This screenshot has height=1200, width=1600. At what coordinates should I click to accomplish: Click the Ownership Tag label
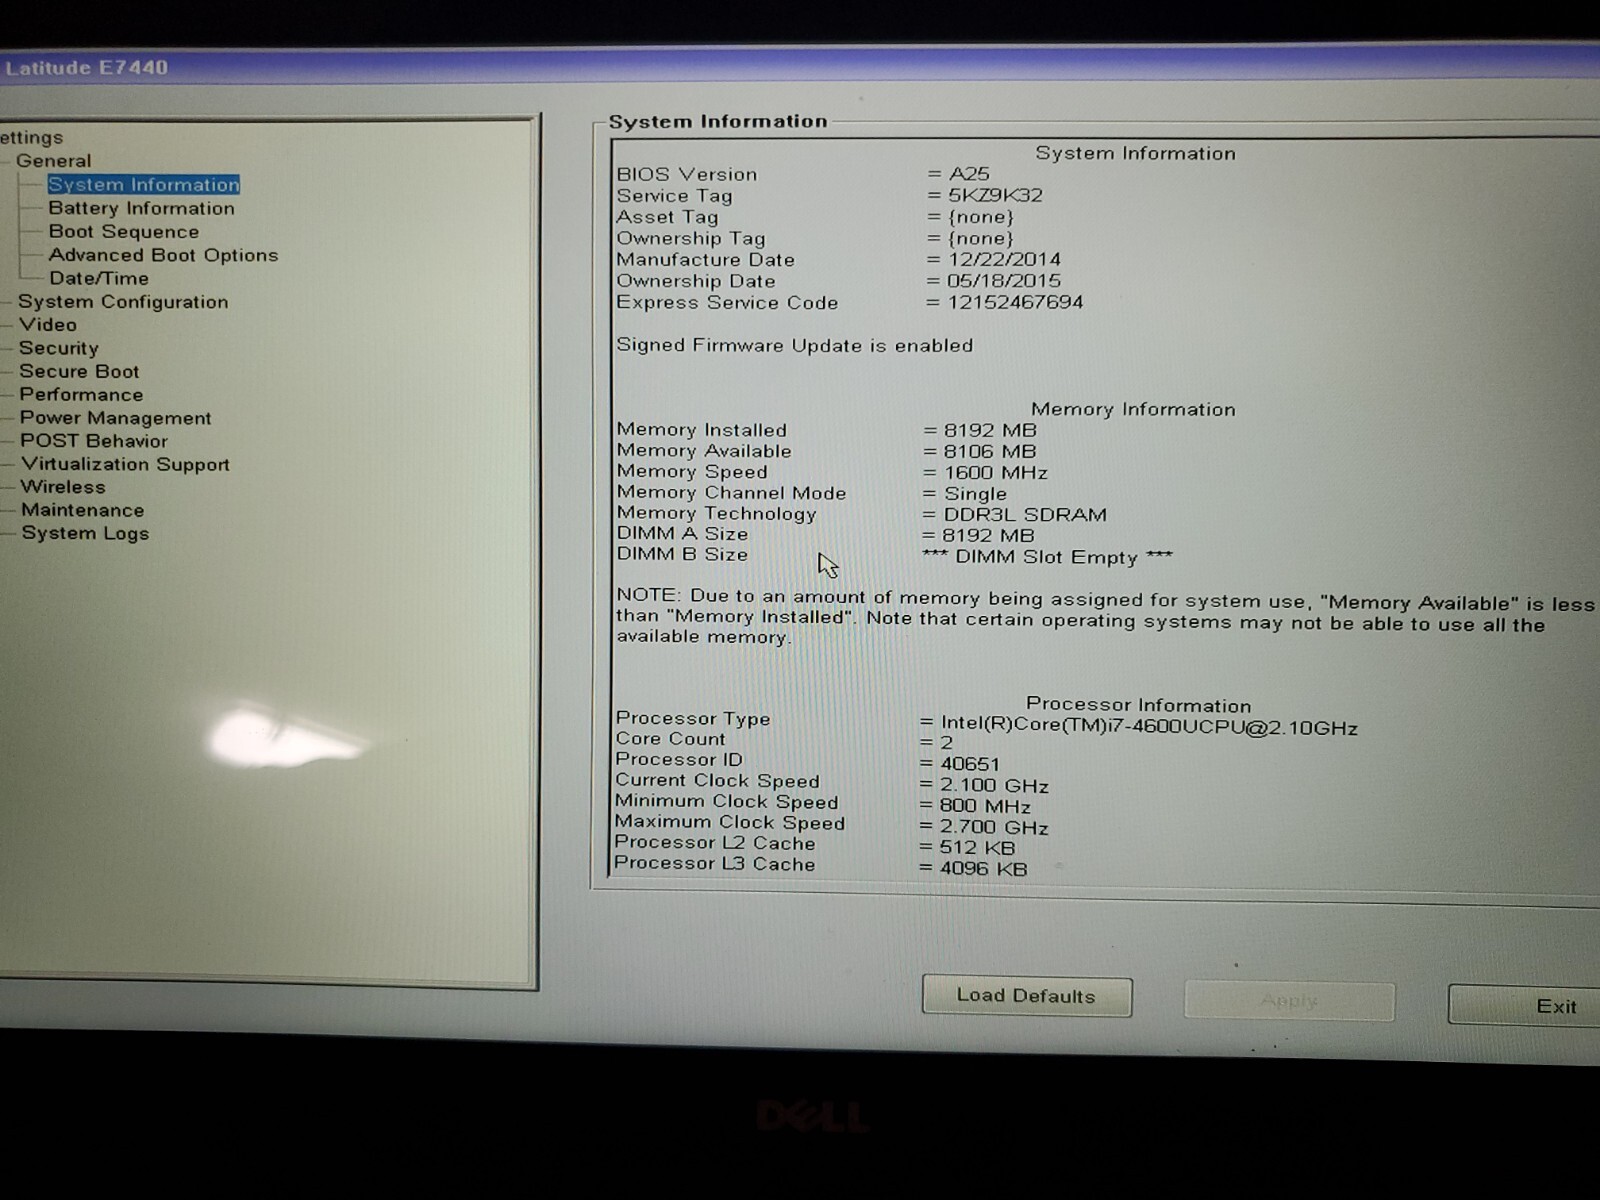[690, 238]
